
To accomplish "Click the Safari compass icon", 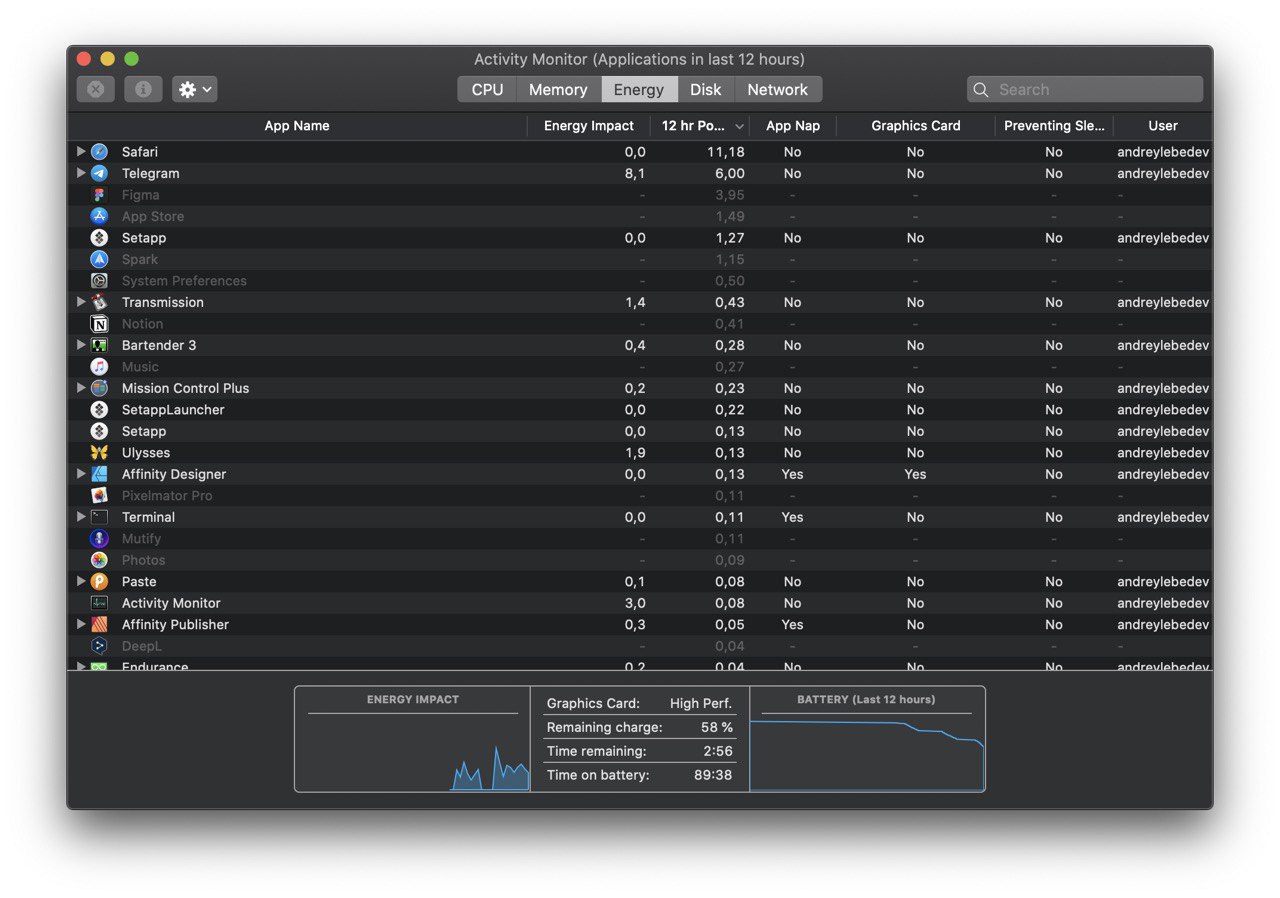I will point(99,152).
